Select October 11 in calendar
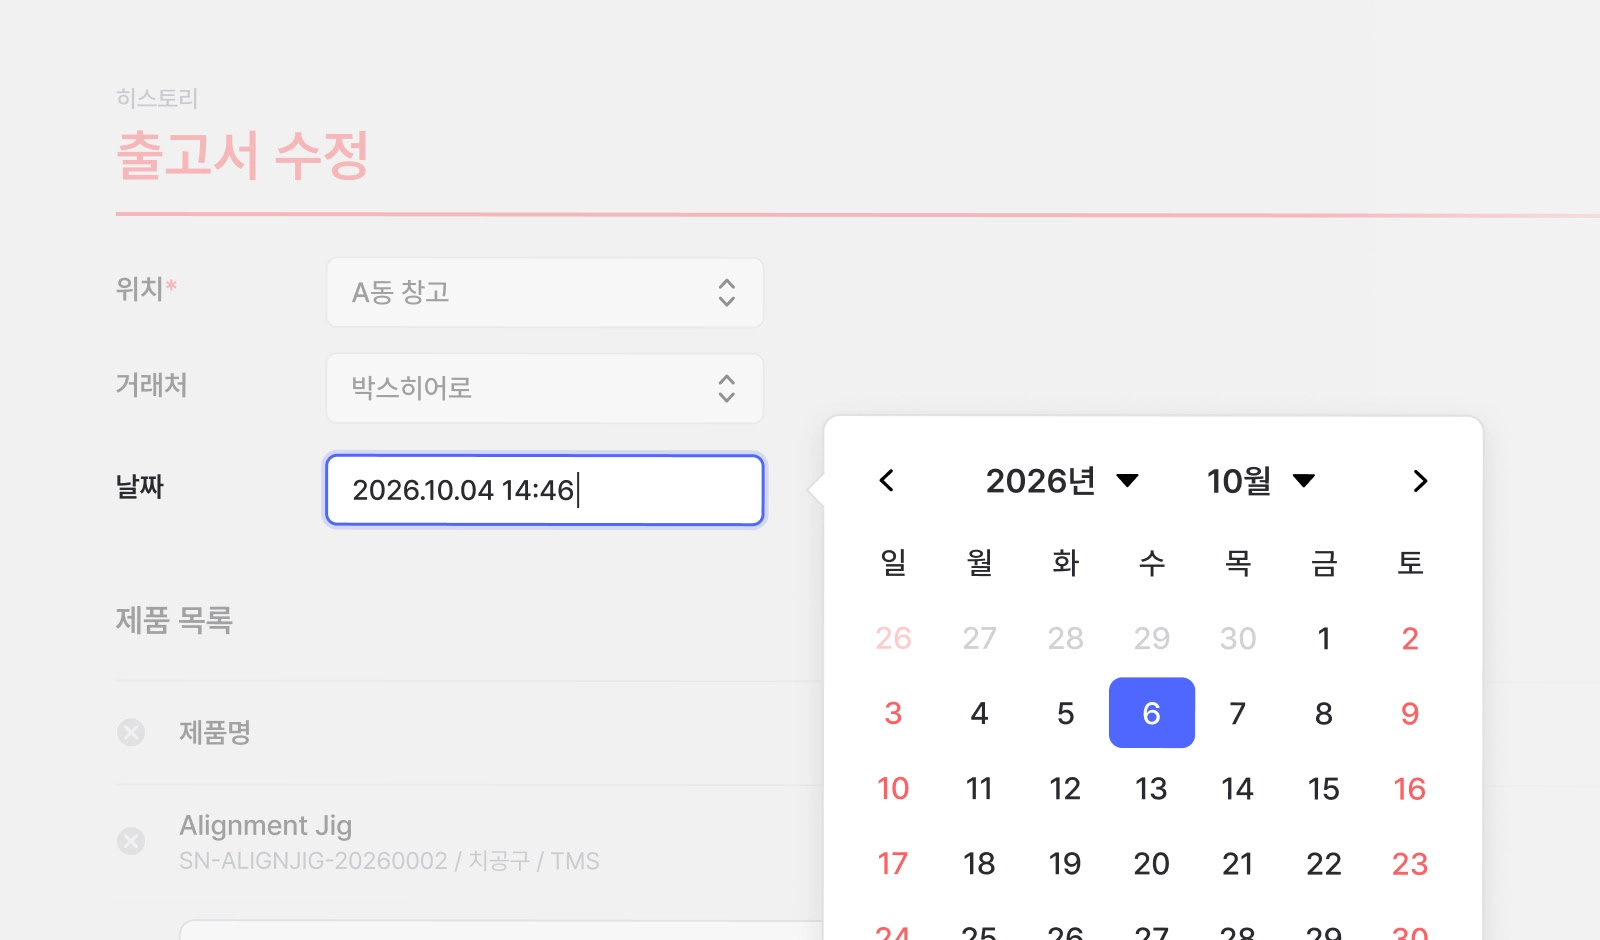The height and width of the screenshot is (940, 1600). click(x=979, y=789)
